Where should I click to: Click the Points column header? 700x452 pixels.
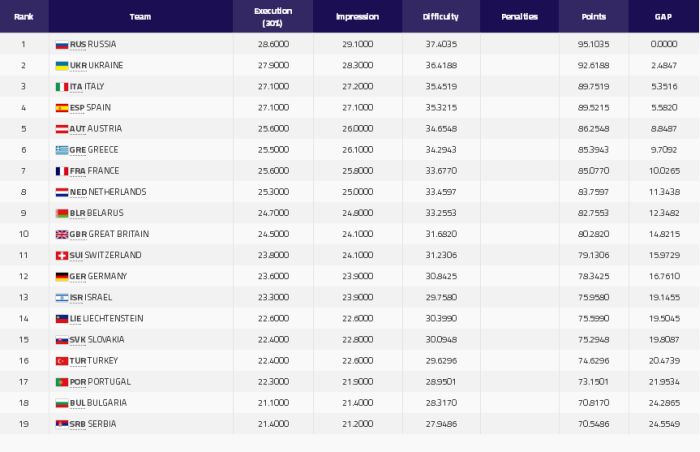point(595,17)
